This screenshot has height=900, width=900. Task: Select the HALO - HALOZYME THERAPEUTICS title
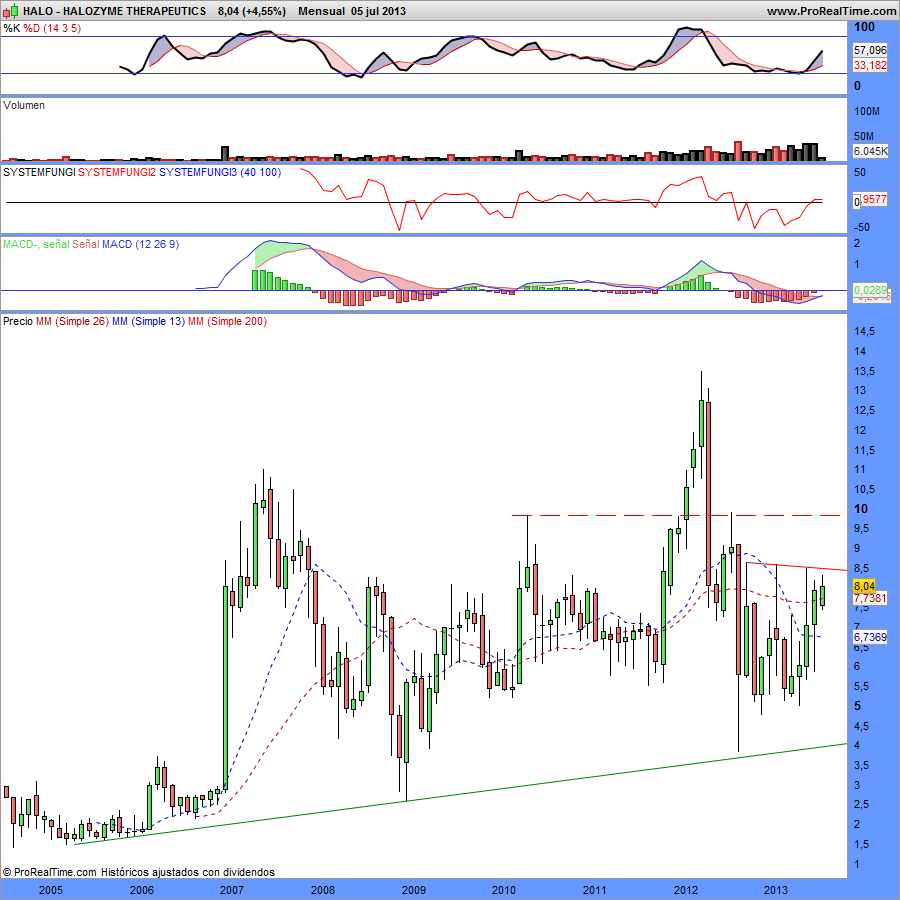click(x=115, y=11)
